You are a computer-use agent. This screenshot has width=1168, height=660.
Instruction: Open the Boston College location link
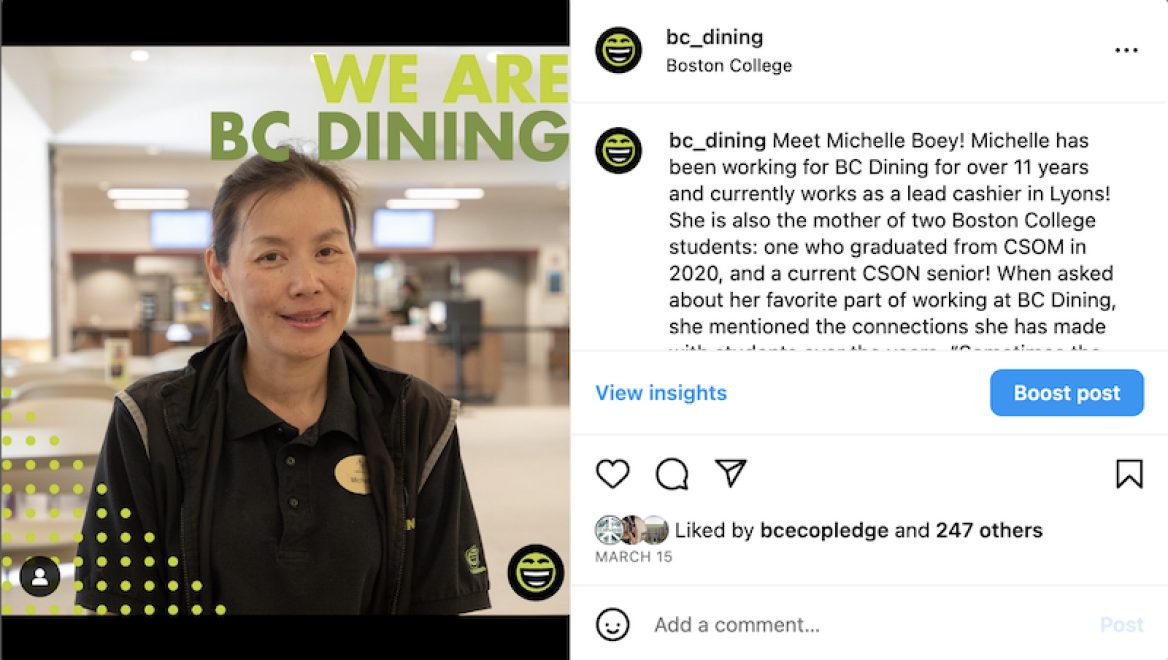(729, 66)
